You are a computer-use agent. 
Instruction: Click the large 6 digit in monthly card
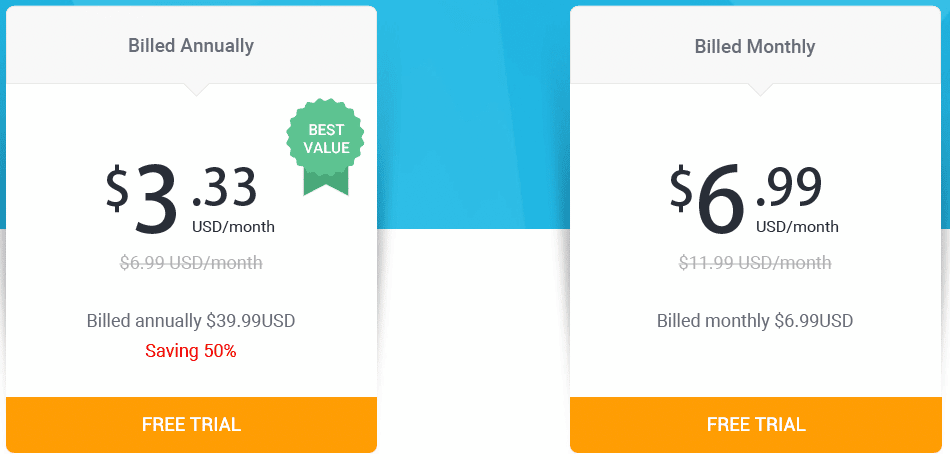coord(721,199)
